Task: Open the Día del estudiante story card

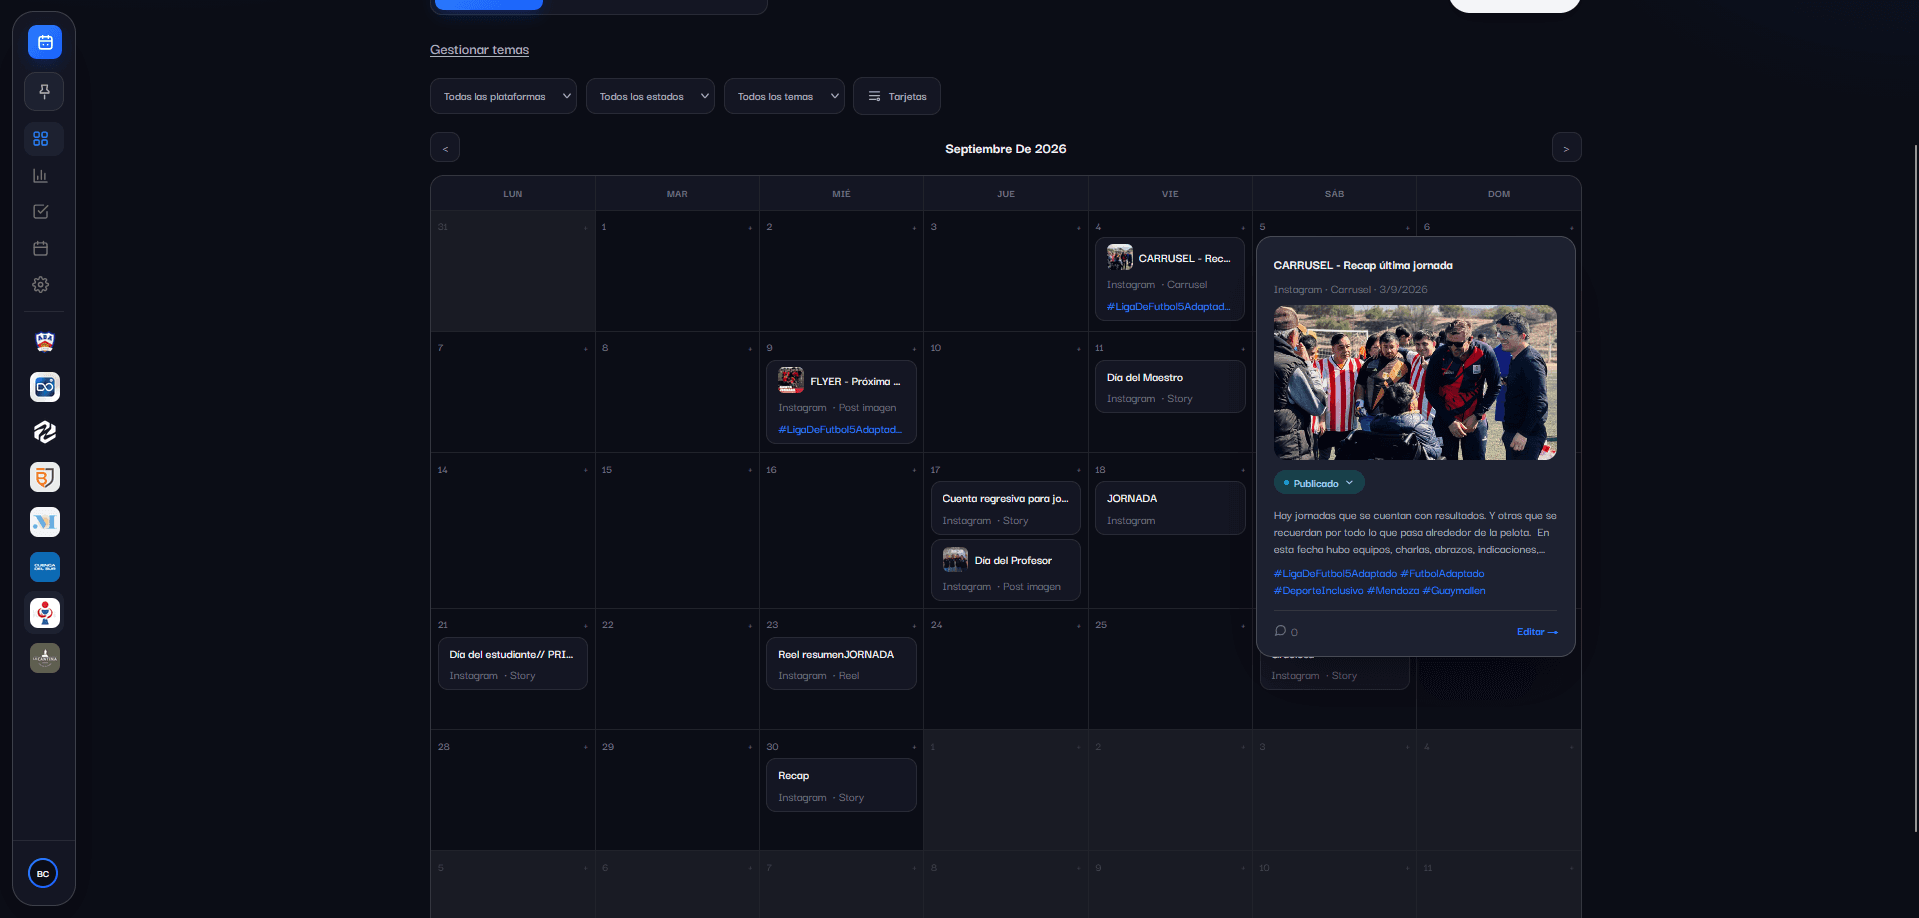Action: pos(512,664)
